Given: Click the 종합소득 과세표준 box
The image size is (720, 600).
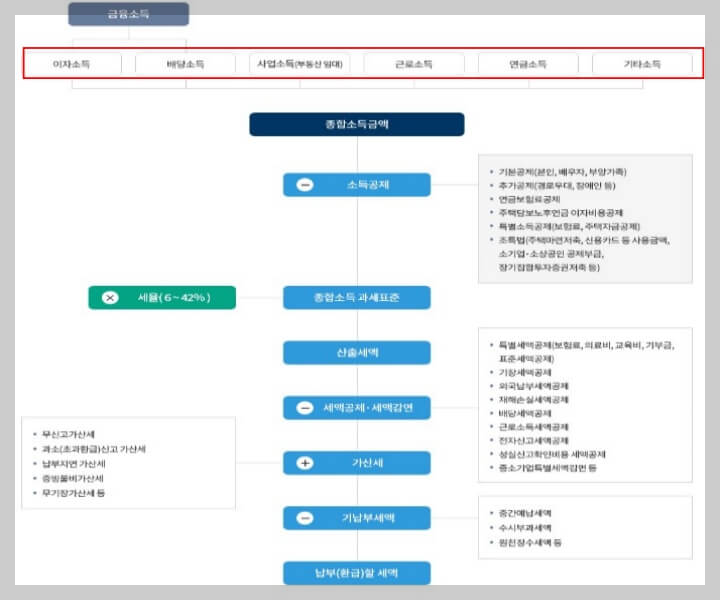Looking at the screenshot, I should pyautogui.click(x=357, y=297).
